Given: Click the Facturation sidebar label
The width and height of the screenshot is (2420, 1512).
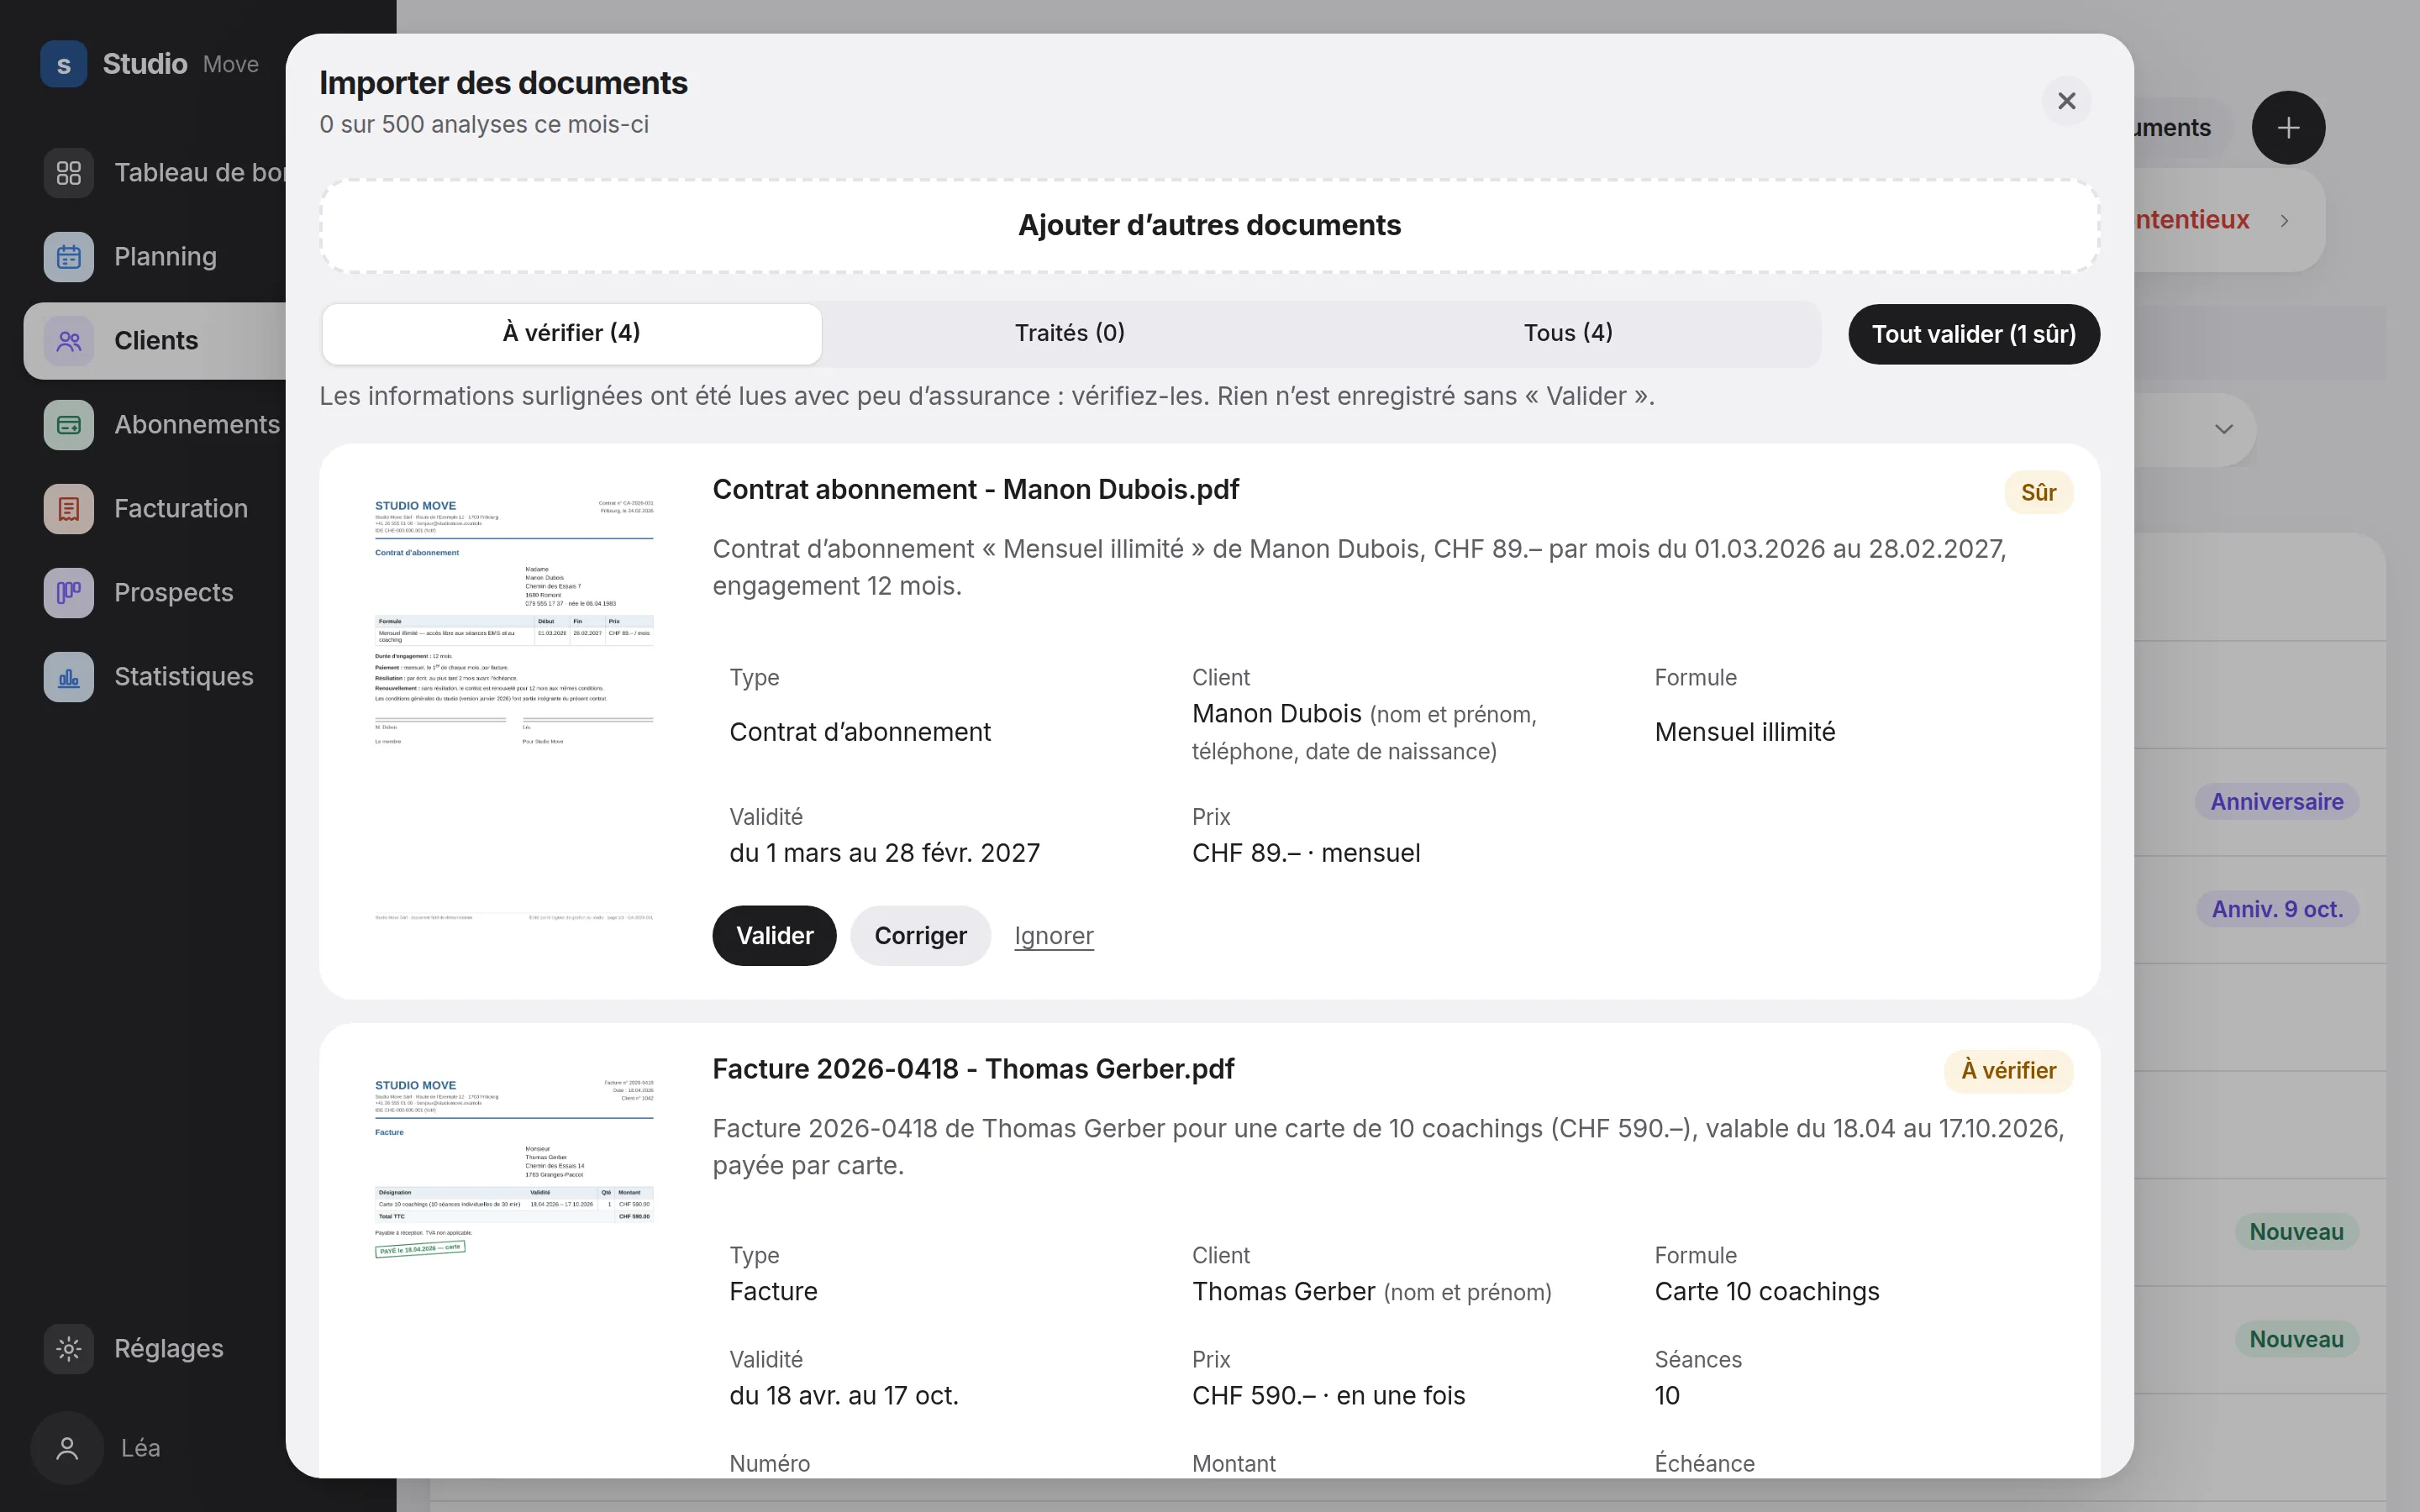Looking at the screenshot, I should [x=181, y=509].
